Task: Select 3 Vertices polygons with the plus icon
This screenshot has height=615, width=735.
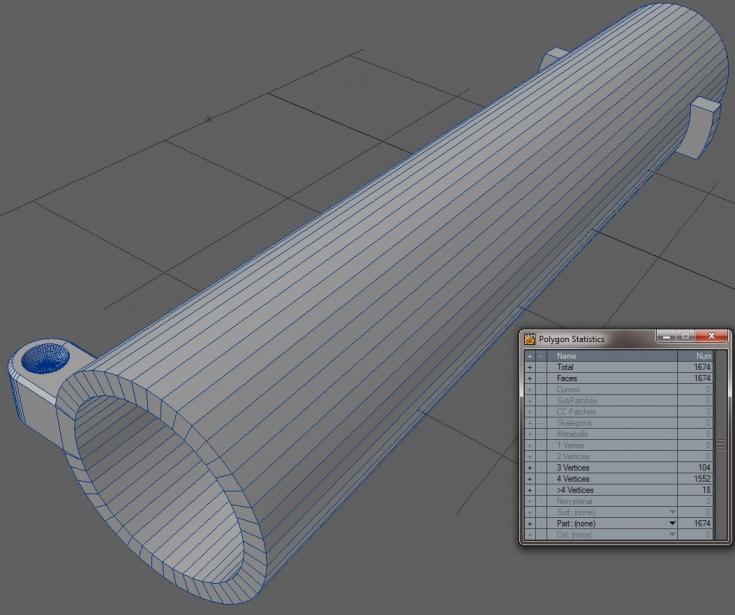Action: click(x=530, y=468)
